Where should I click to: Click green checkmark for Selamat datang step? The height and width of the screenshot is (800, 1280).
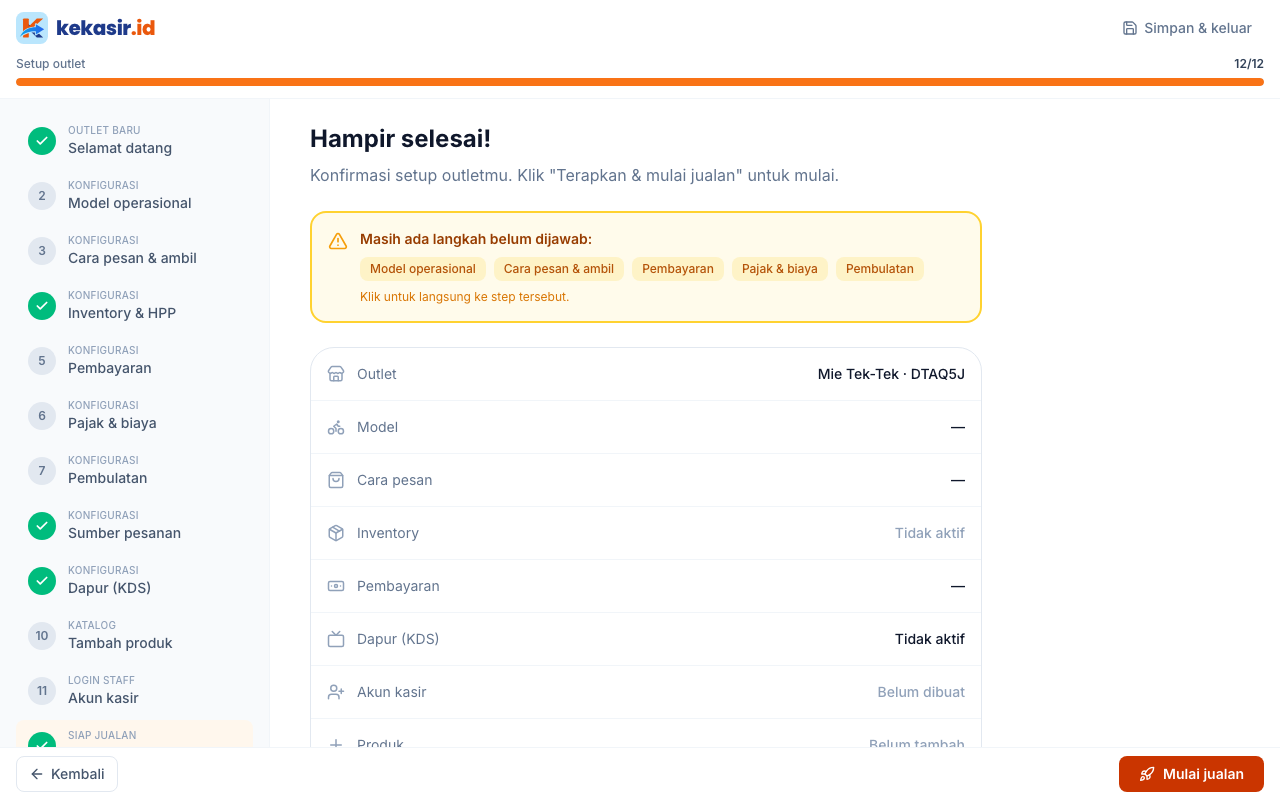click(x=42, y=141)
